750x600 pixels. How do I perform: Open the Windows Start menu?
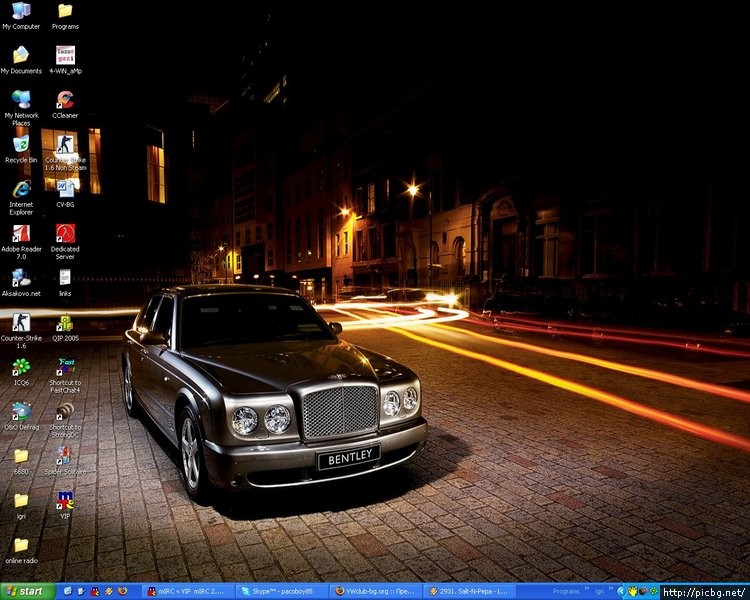pos(28,591)
